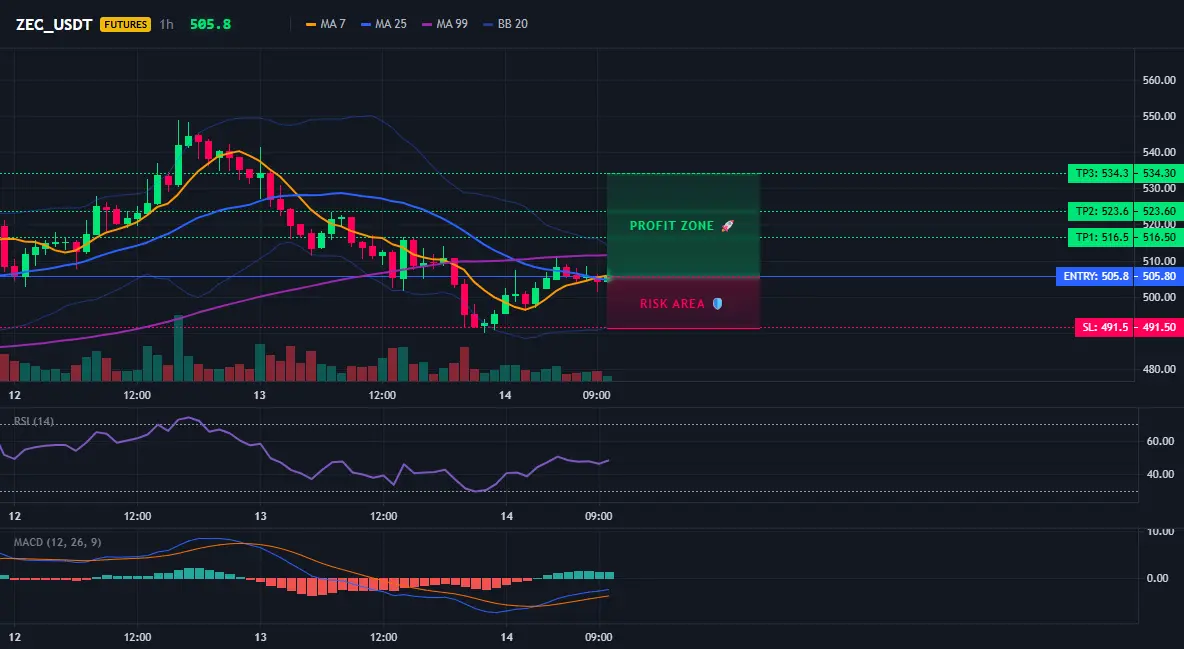This screenshot has height=649, width=1184.
Task: Click the rocket icon beside PROFIT ZONE
Action: tap(727, 226)
